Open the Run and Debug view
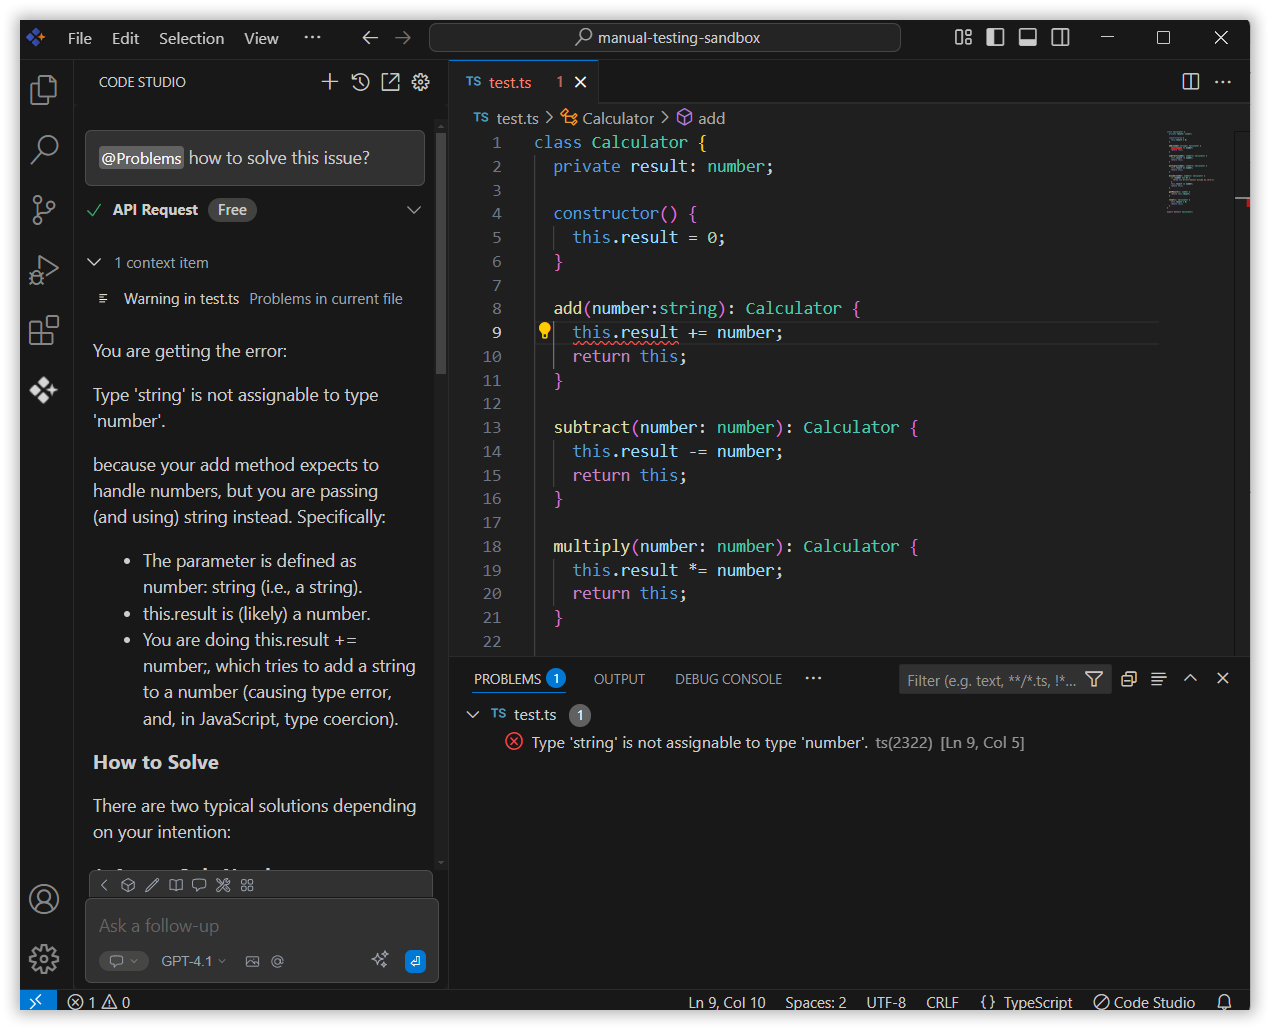This screenshot has height=1030, width=1271. pyautogui.click(x=43, y=270)
